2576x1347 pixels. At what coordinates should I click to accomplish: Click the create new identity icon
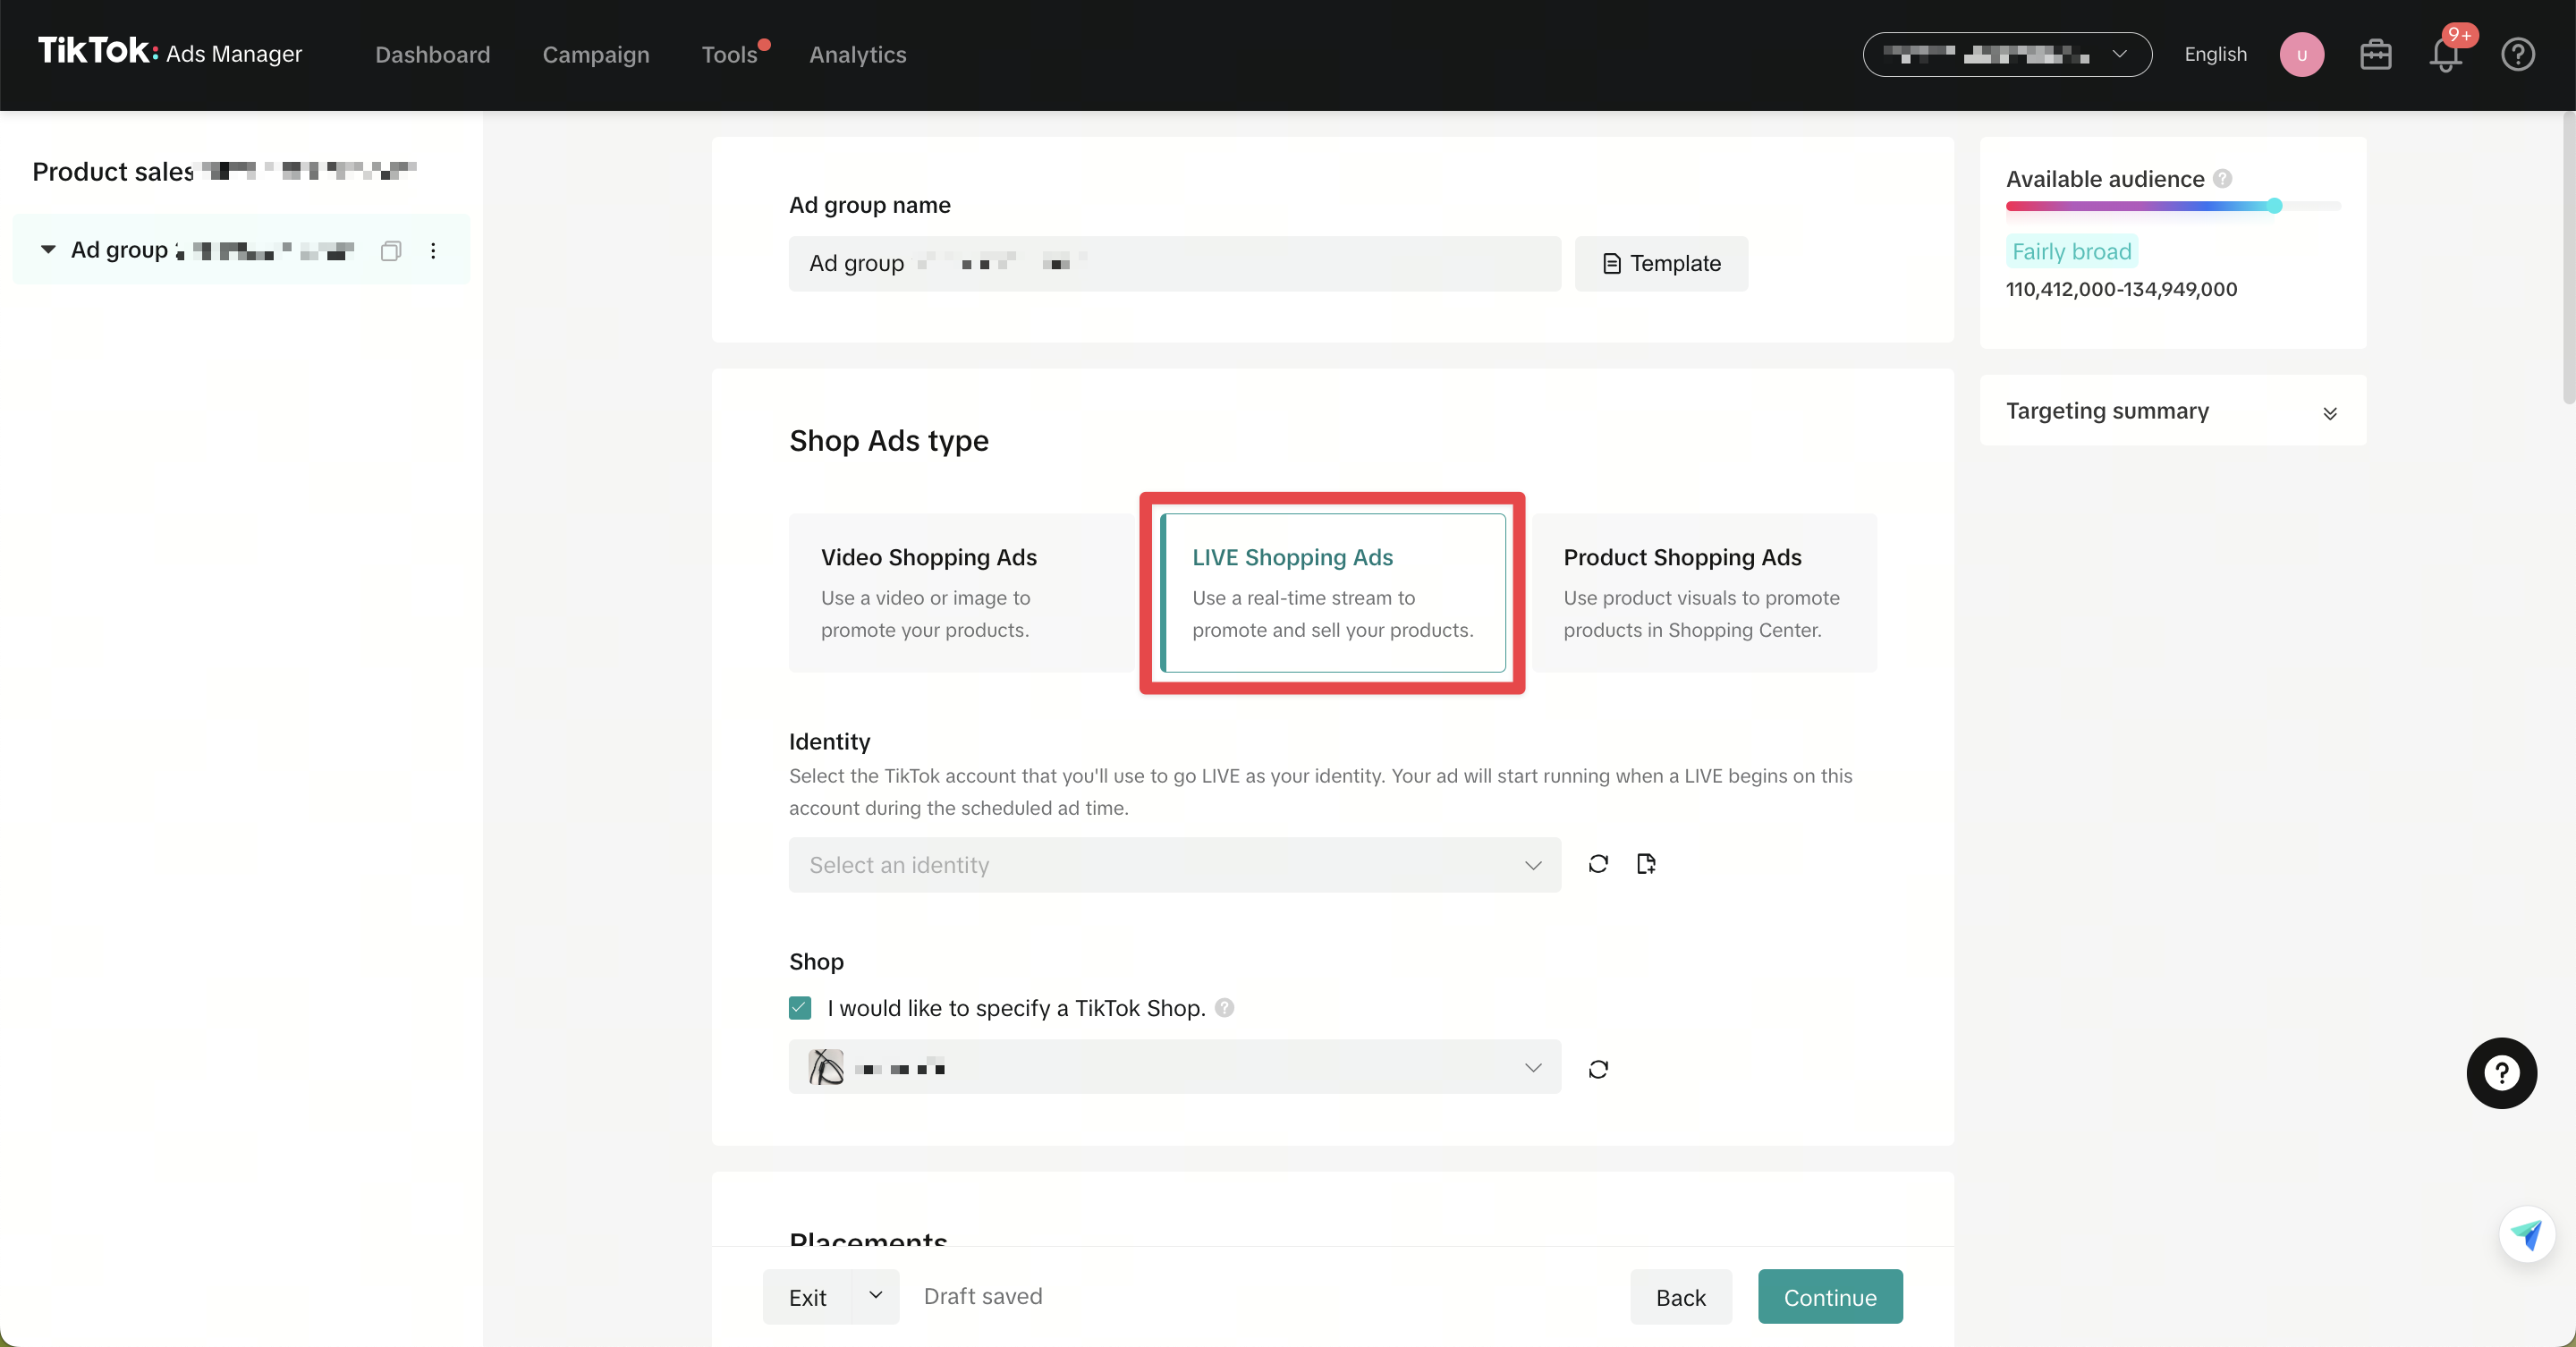click(1646, 864)
